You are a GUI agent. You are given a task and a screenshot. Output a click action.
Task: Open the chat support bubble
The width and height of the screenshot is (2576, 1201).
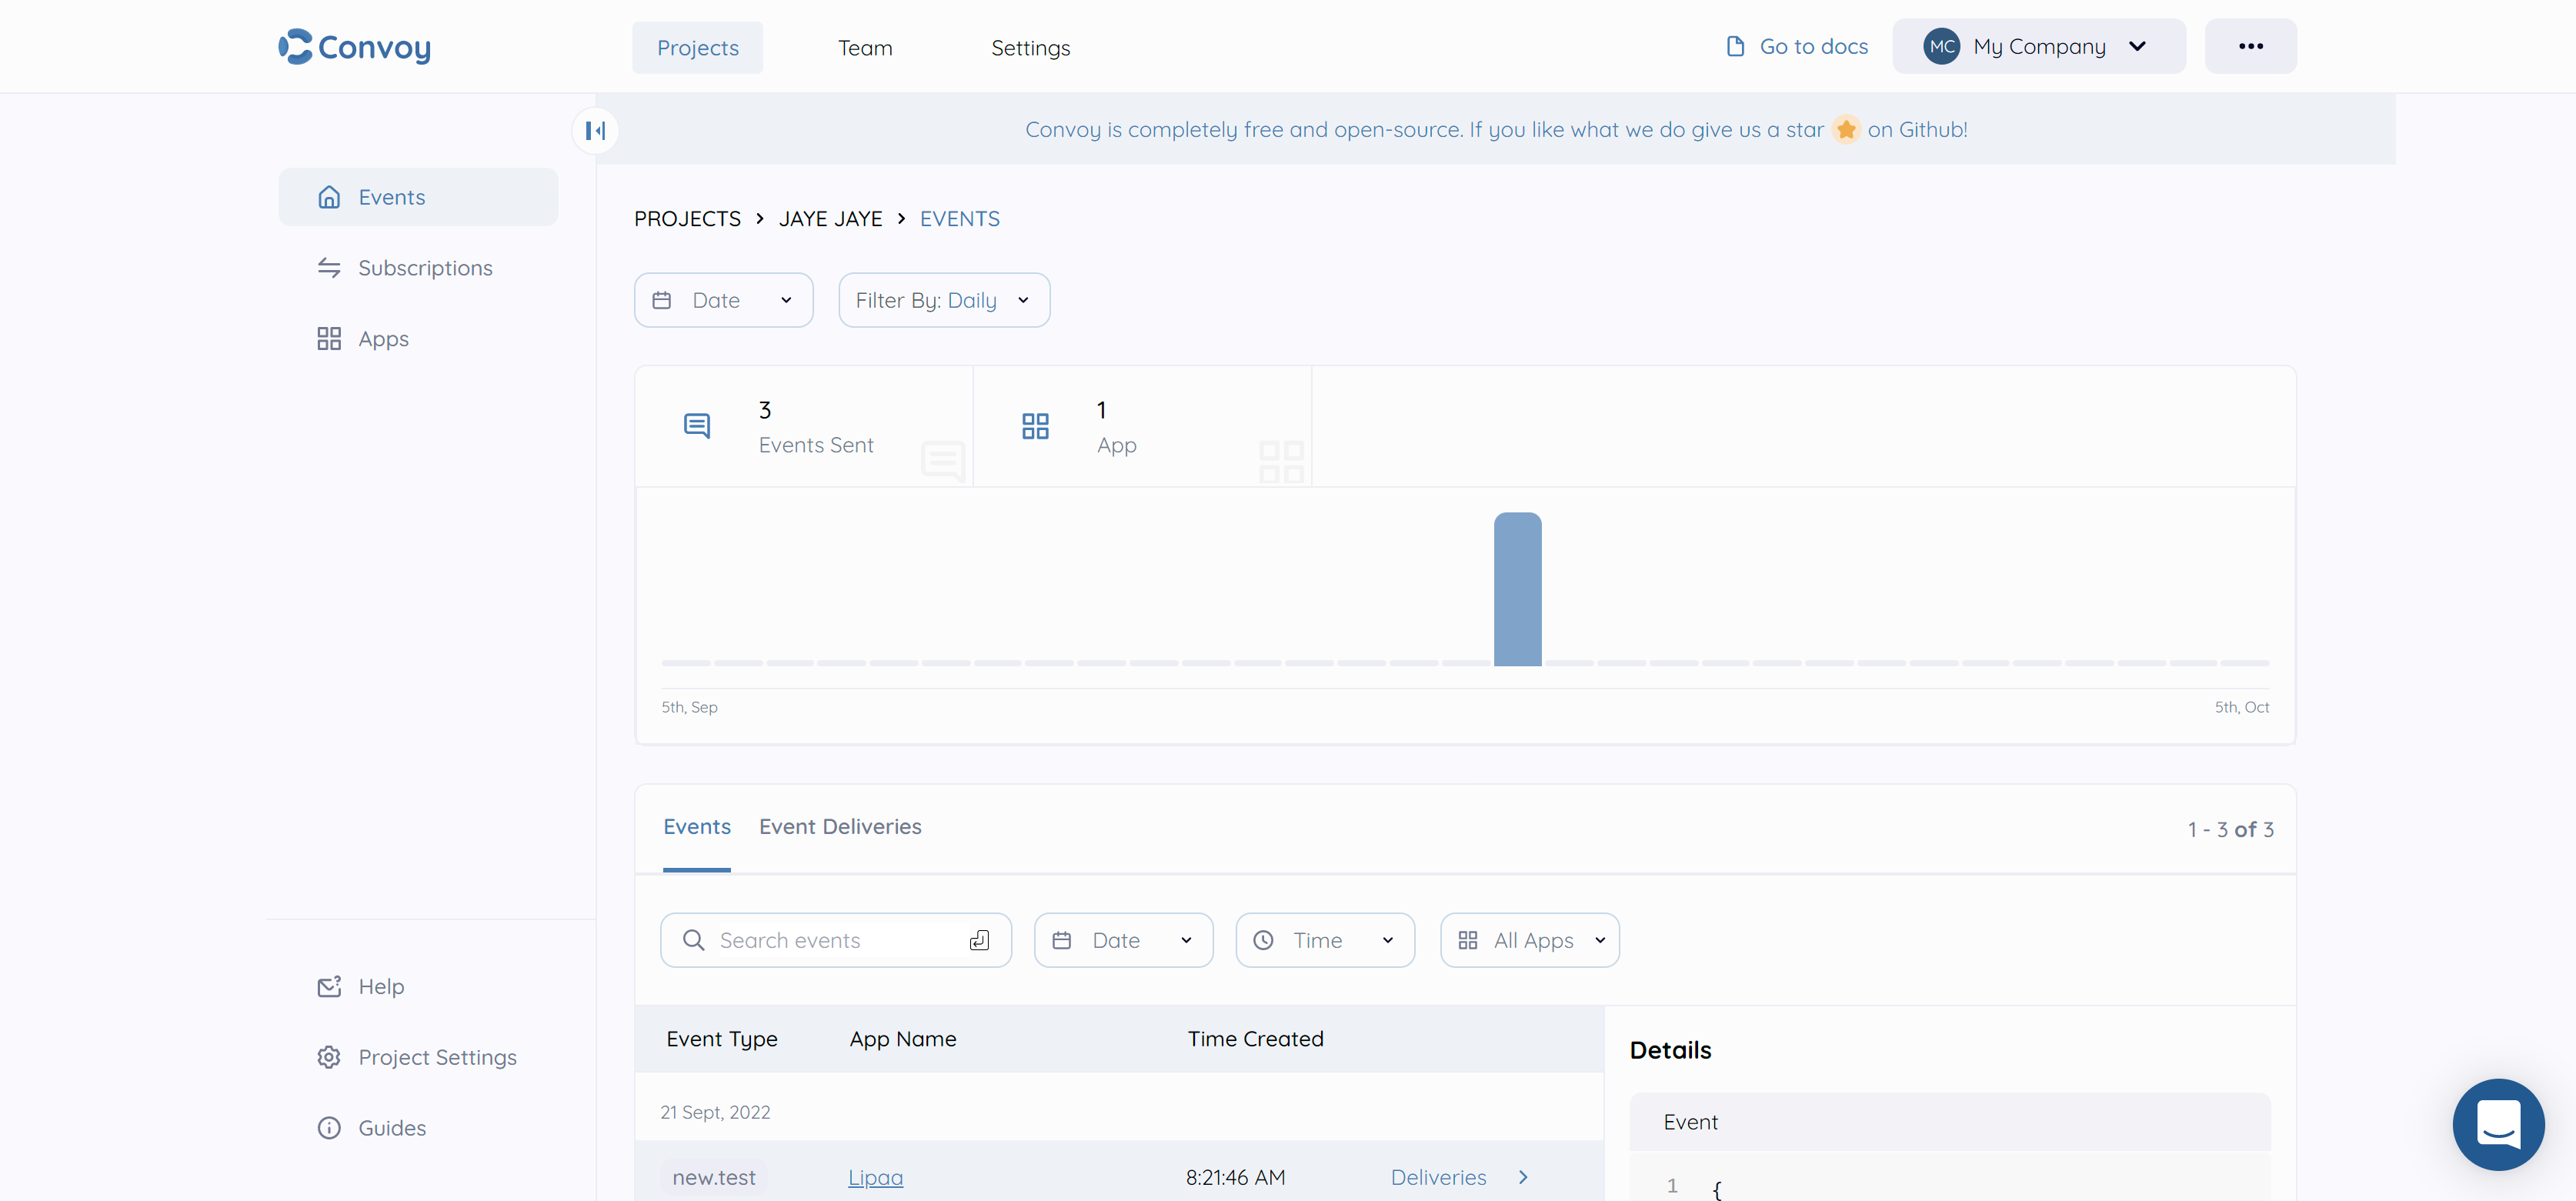point(2498,1124)
